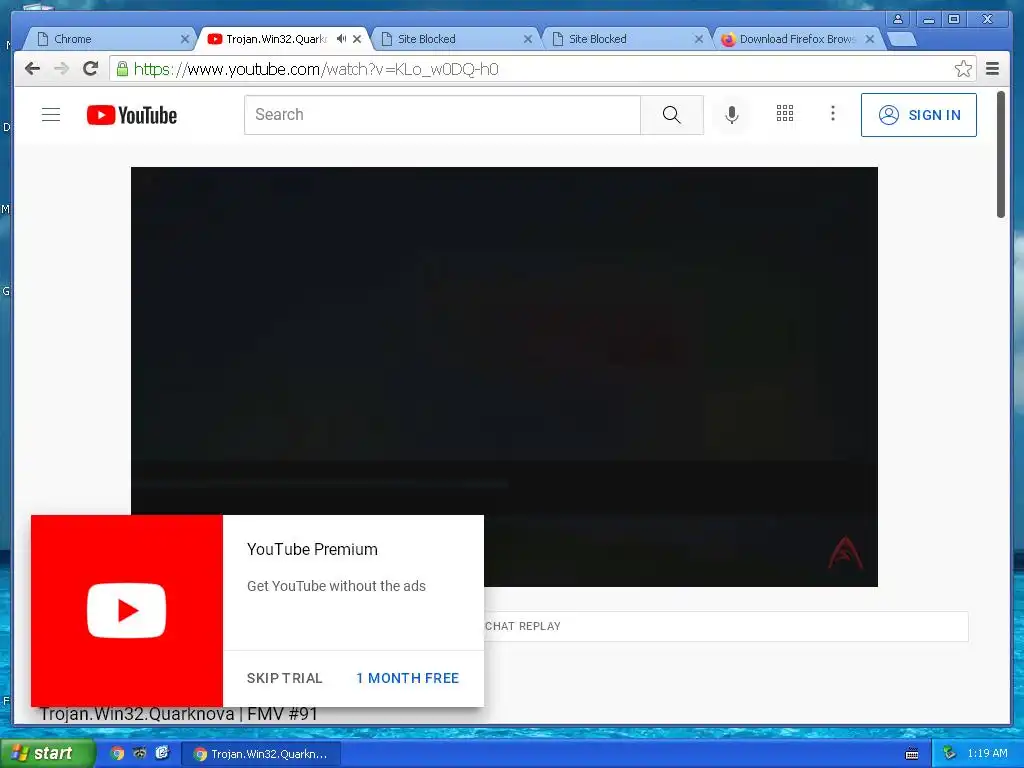Close the second Site Blocked tab

pyautogui.click(x=699, y=39)
